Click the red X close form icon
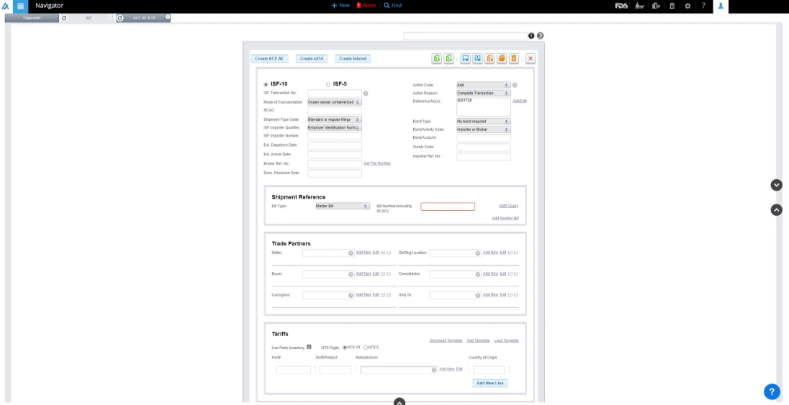 coord(530,59)
